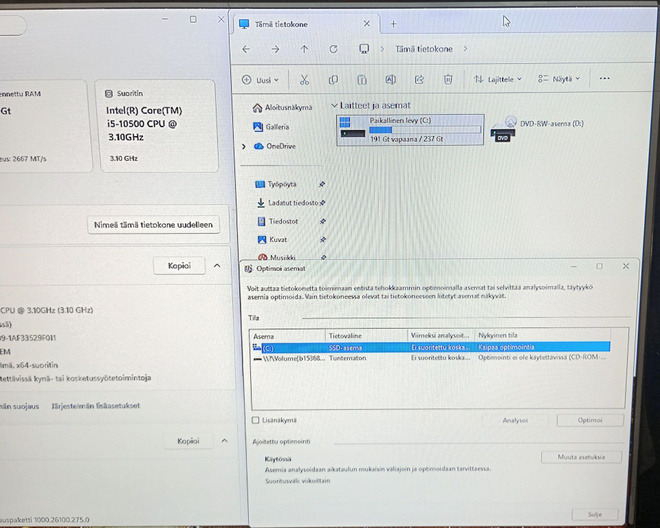The width and height of the screenshot is (660, 528).
Task: Open the Uusi dropdown menu
Action: click(x=260, y=80)
